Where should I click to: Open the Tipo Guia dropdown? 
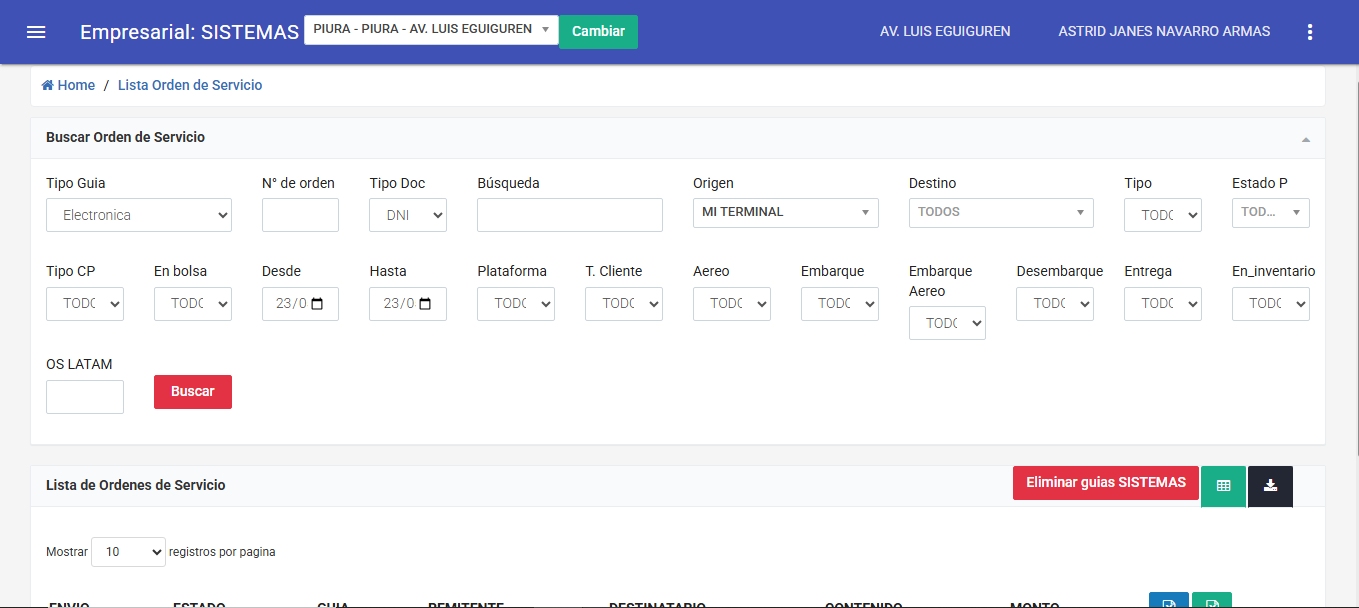pyautogui.click(x=138, y=215)
